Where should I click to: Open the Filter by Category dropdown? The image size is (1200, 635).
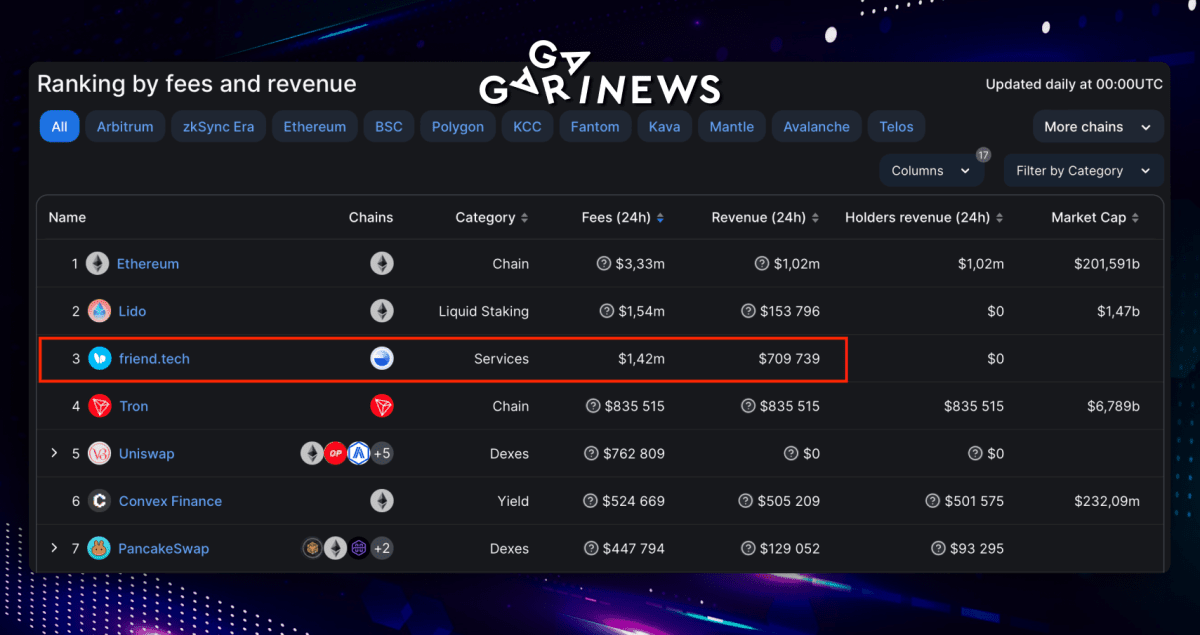click(1083, 171)
